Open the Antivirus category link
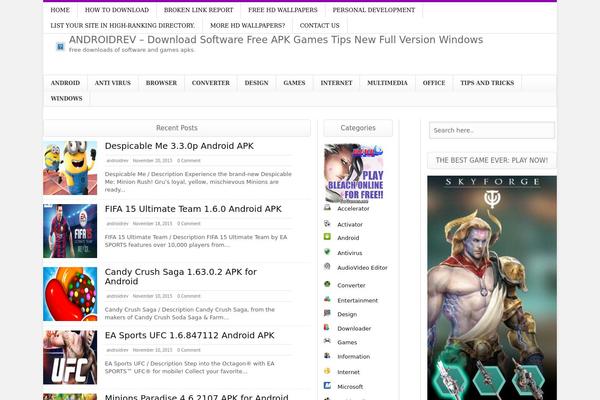The width and height of the screenshot is (600, 400). pyautogui.click(x=349, y=253)
